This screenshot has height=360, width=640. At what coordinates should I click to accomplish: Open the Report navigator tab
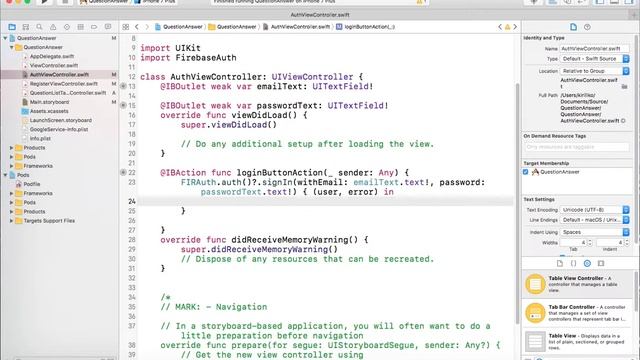pos(108,27)
